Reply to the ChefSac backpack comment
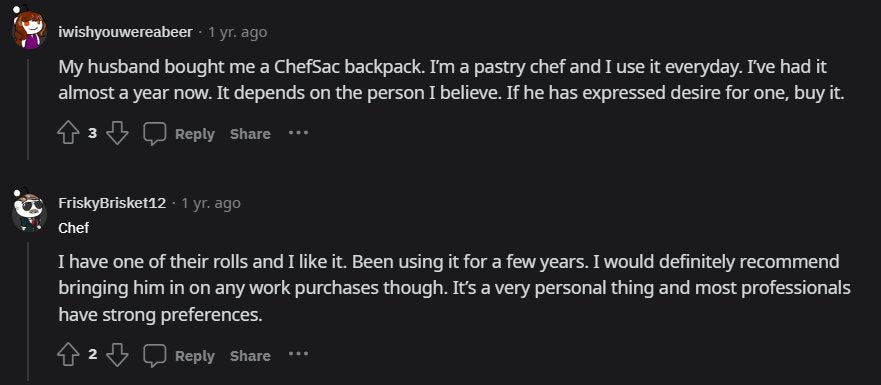881x385 pixels. (x=194, y=134)
